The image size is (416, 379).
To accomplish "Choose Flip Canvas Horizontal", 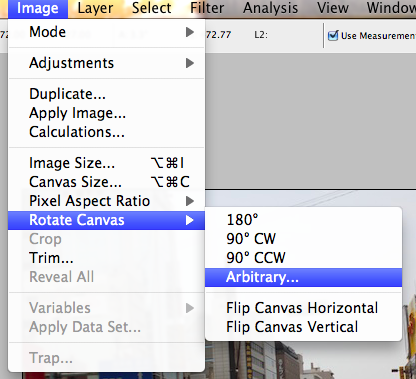I will point(303,308).
